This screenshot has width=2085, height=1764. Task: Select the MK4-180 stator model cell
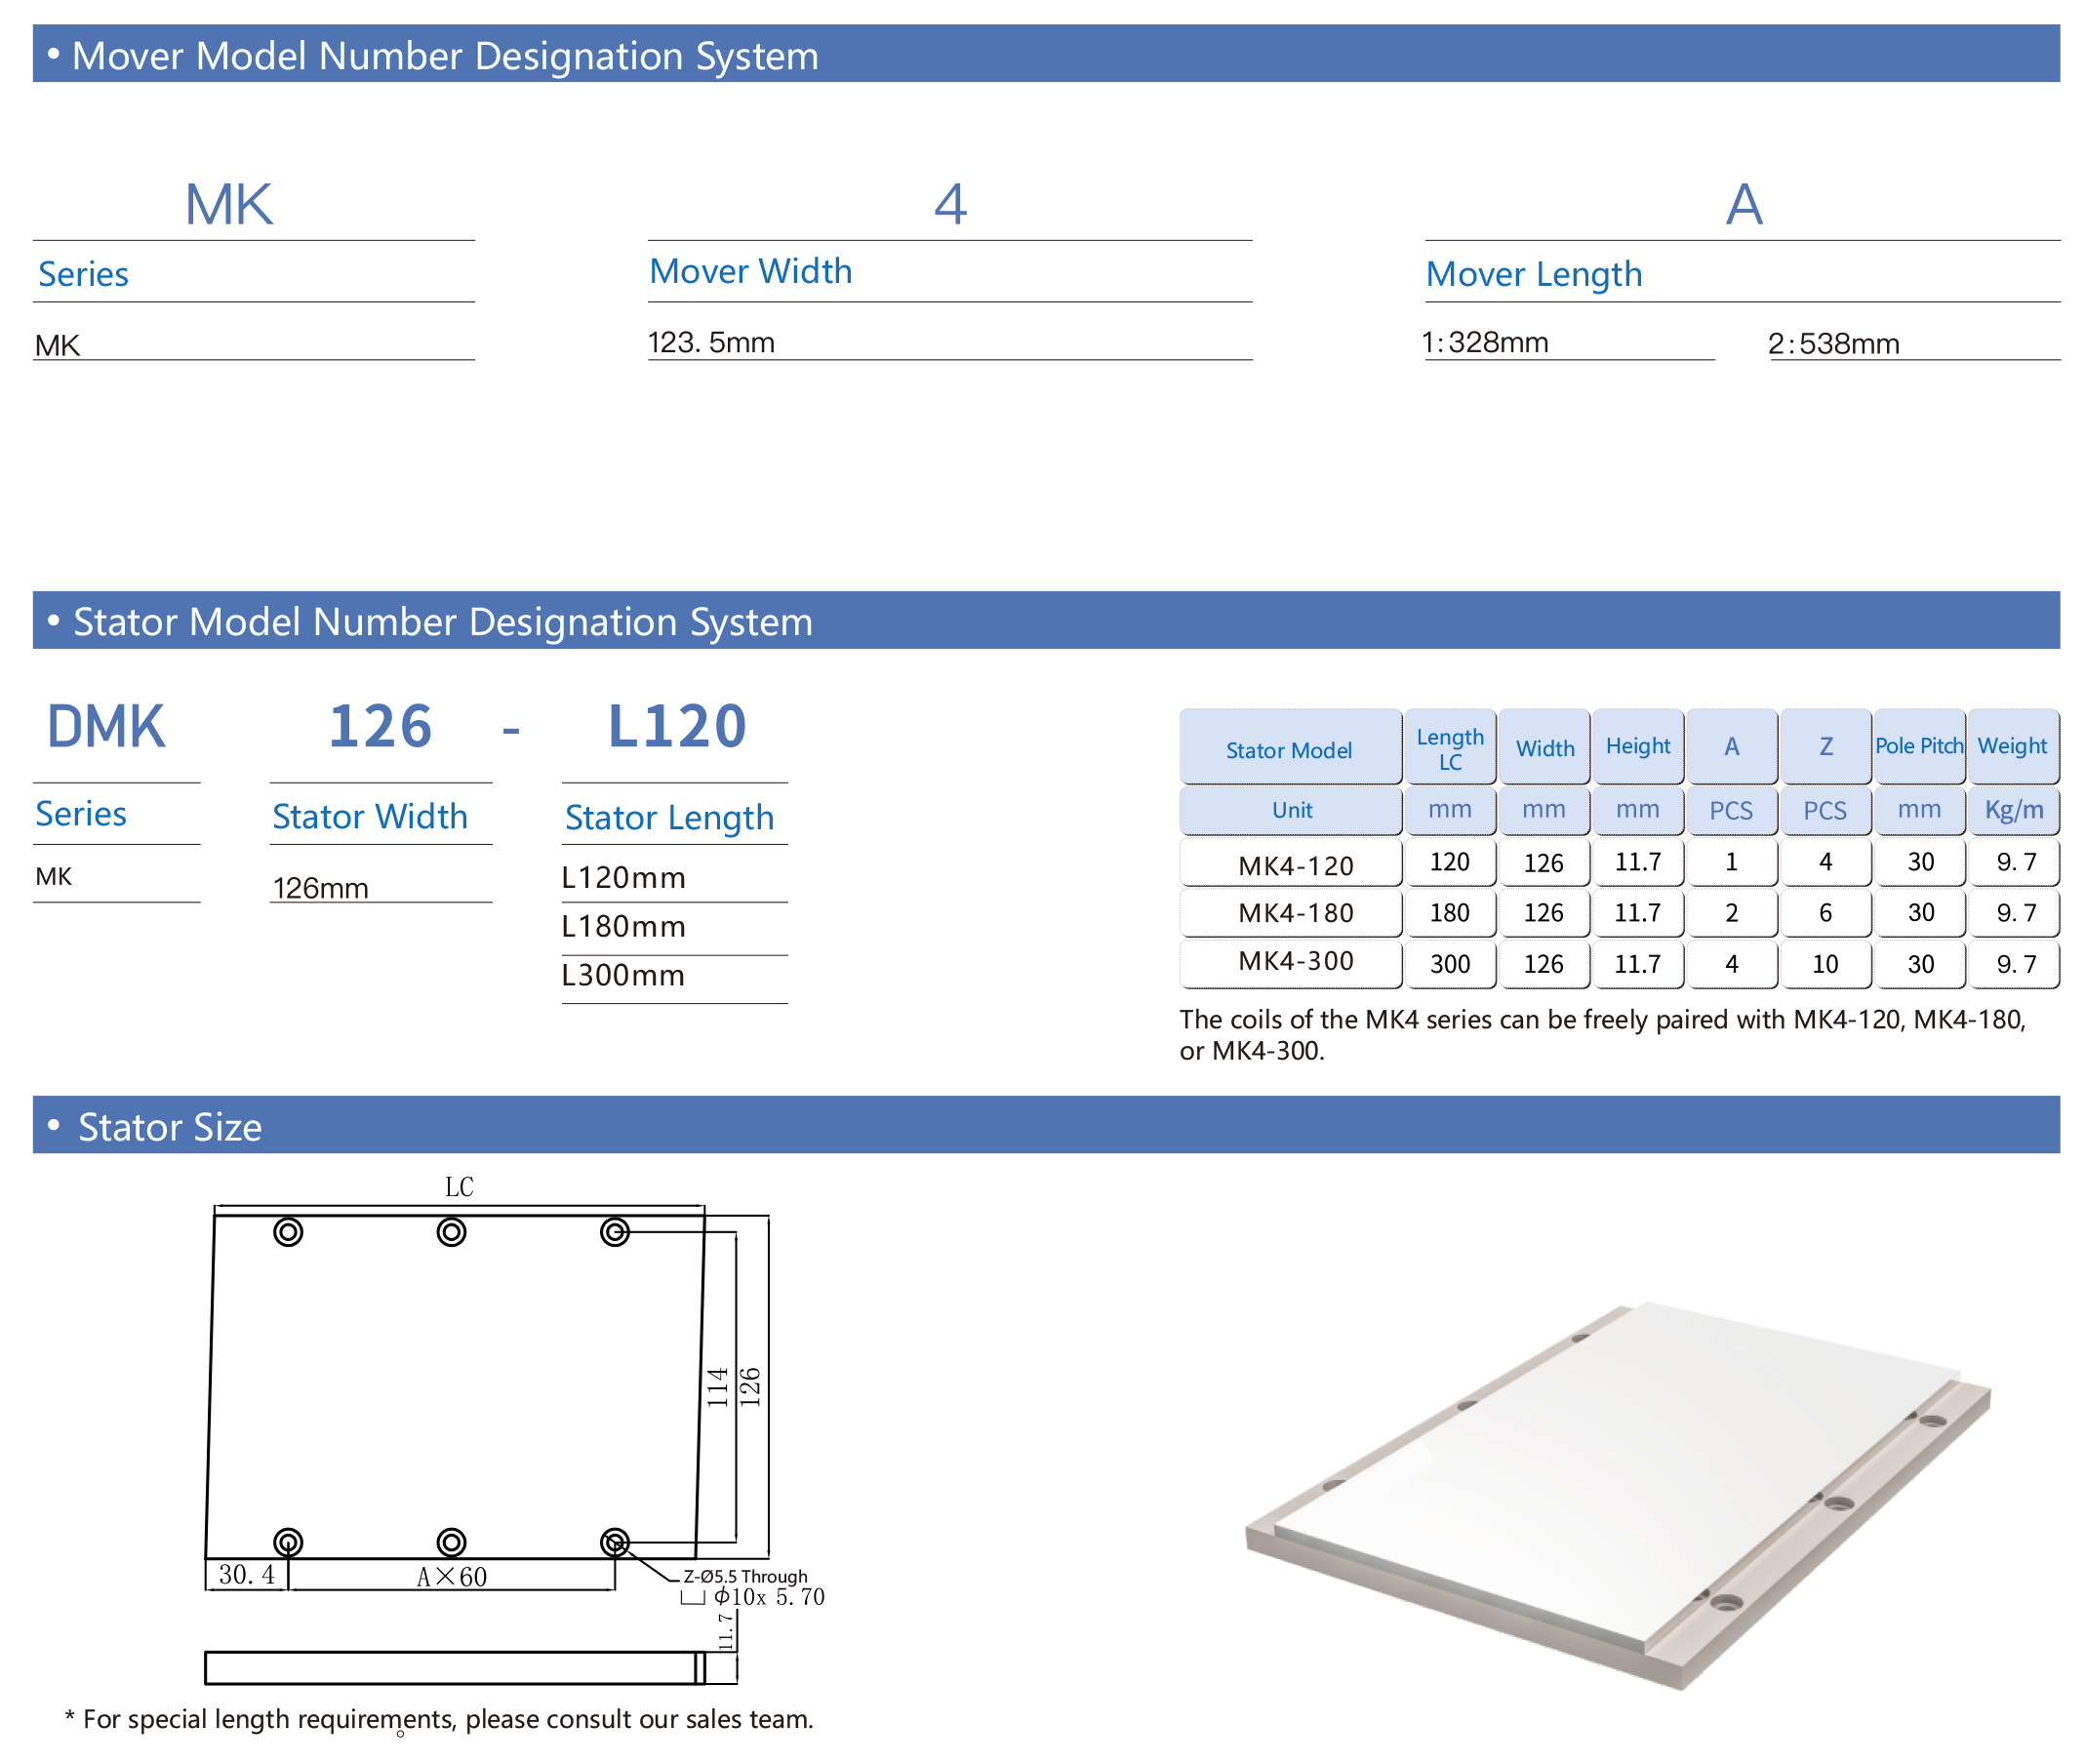click(1295, 913)
